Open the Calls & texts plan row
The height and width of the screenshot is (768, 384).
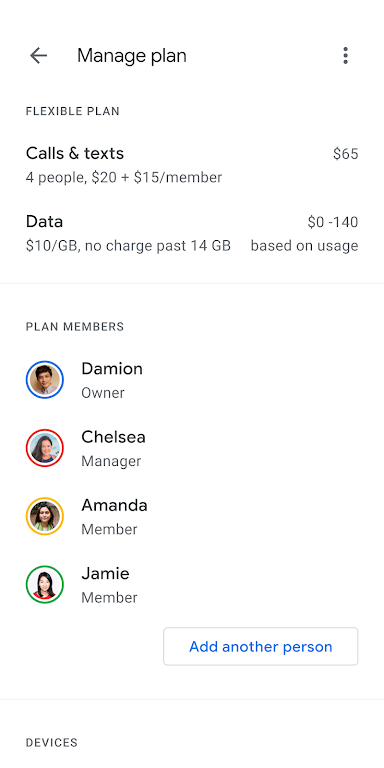click(x=192, y=165)
